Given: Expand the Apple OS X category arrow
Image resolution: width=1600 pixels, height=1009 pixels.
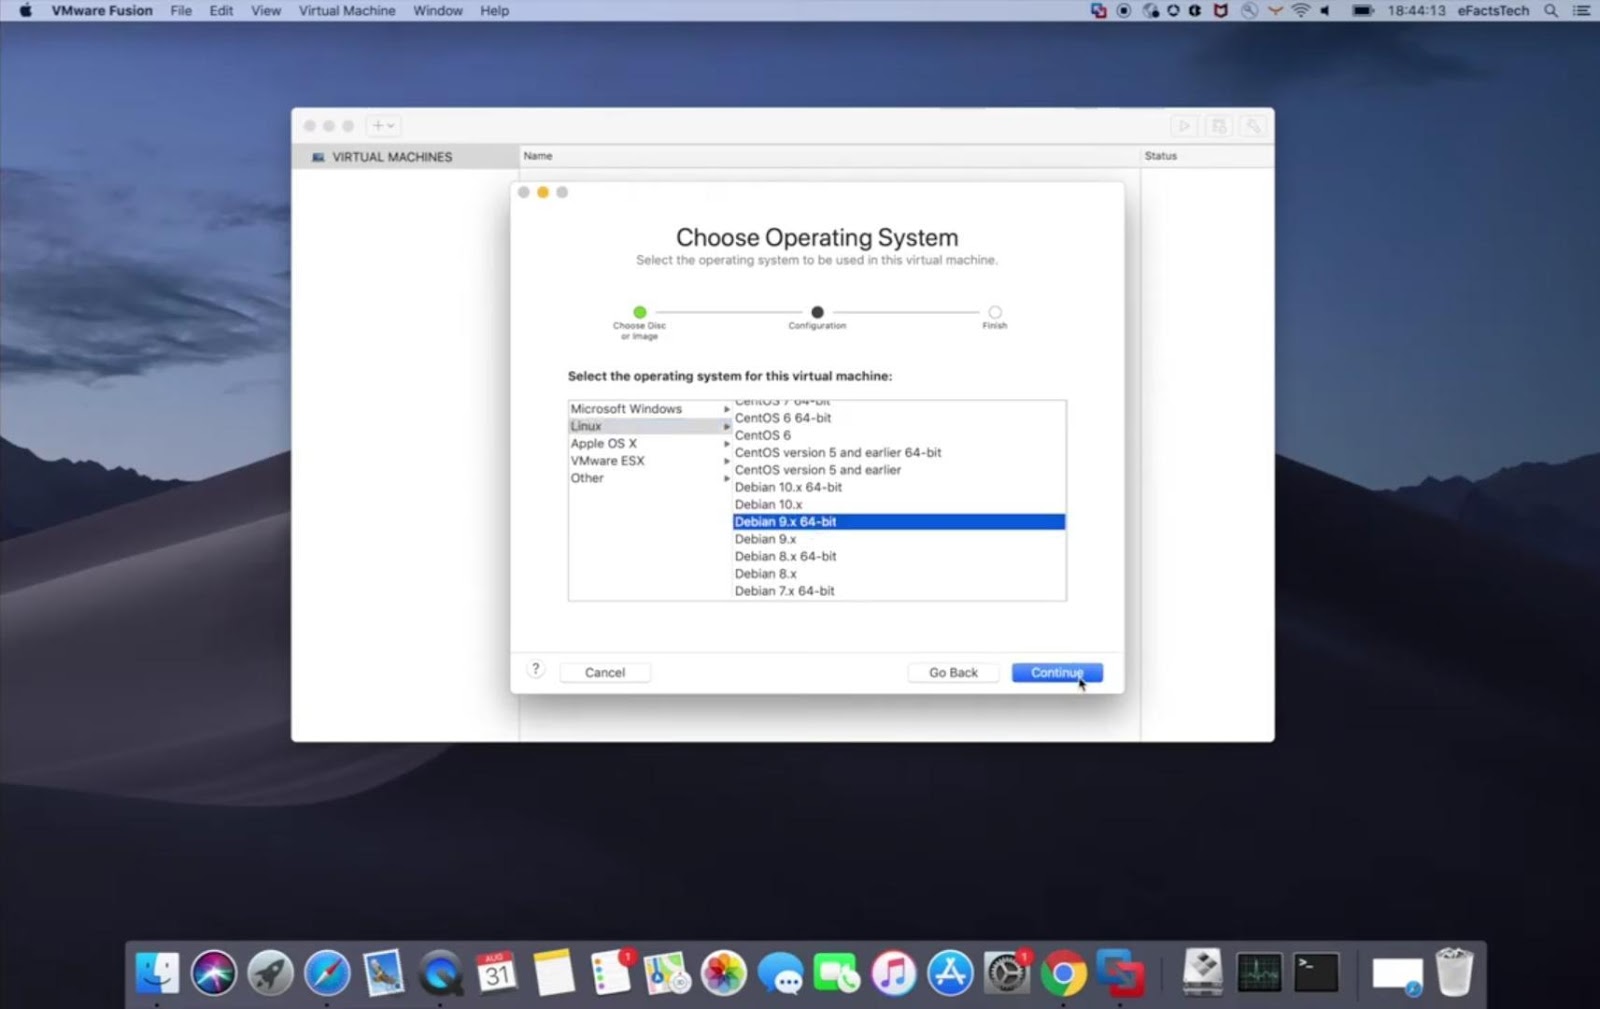Looking at the screenshot, I should 726,444.
